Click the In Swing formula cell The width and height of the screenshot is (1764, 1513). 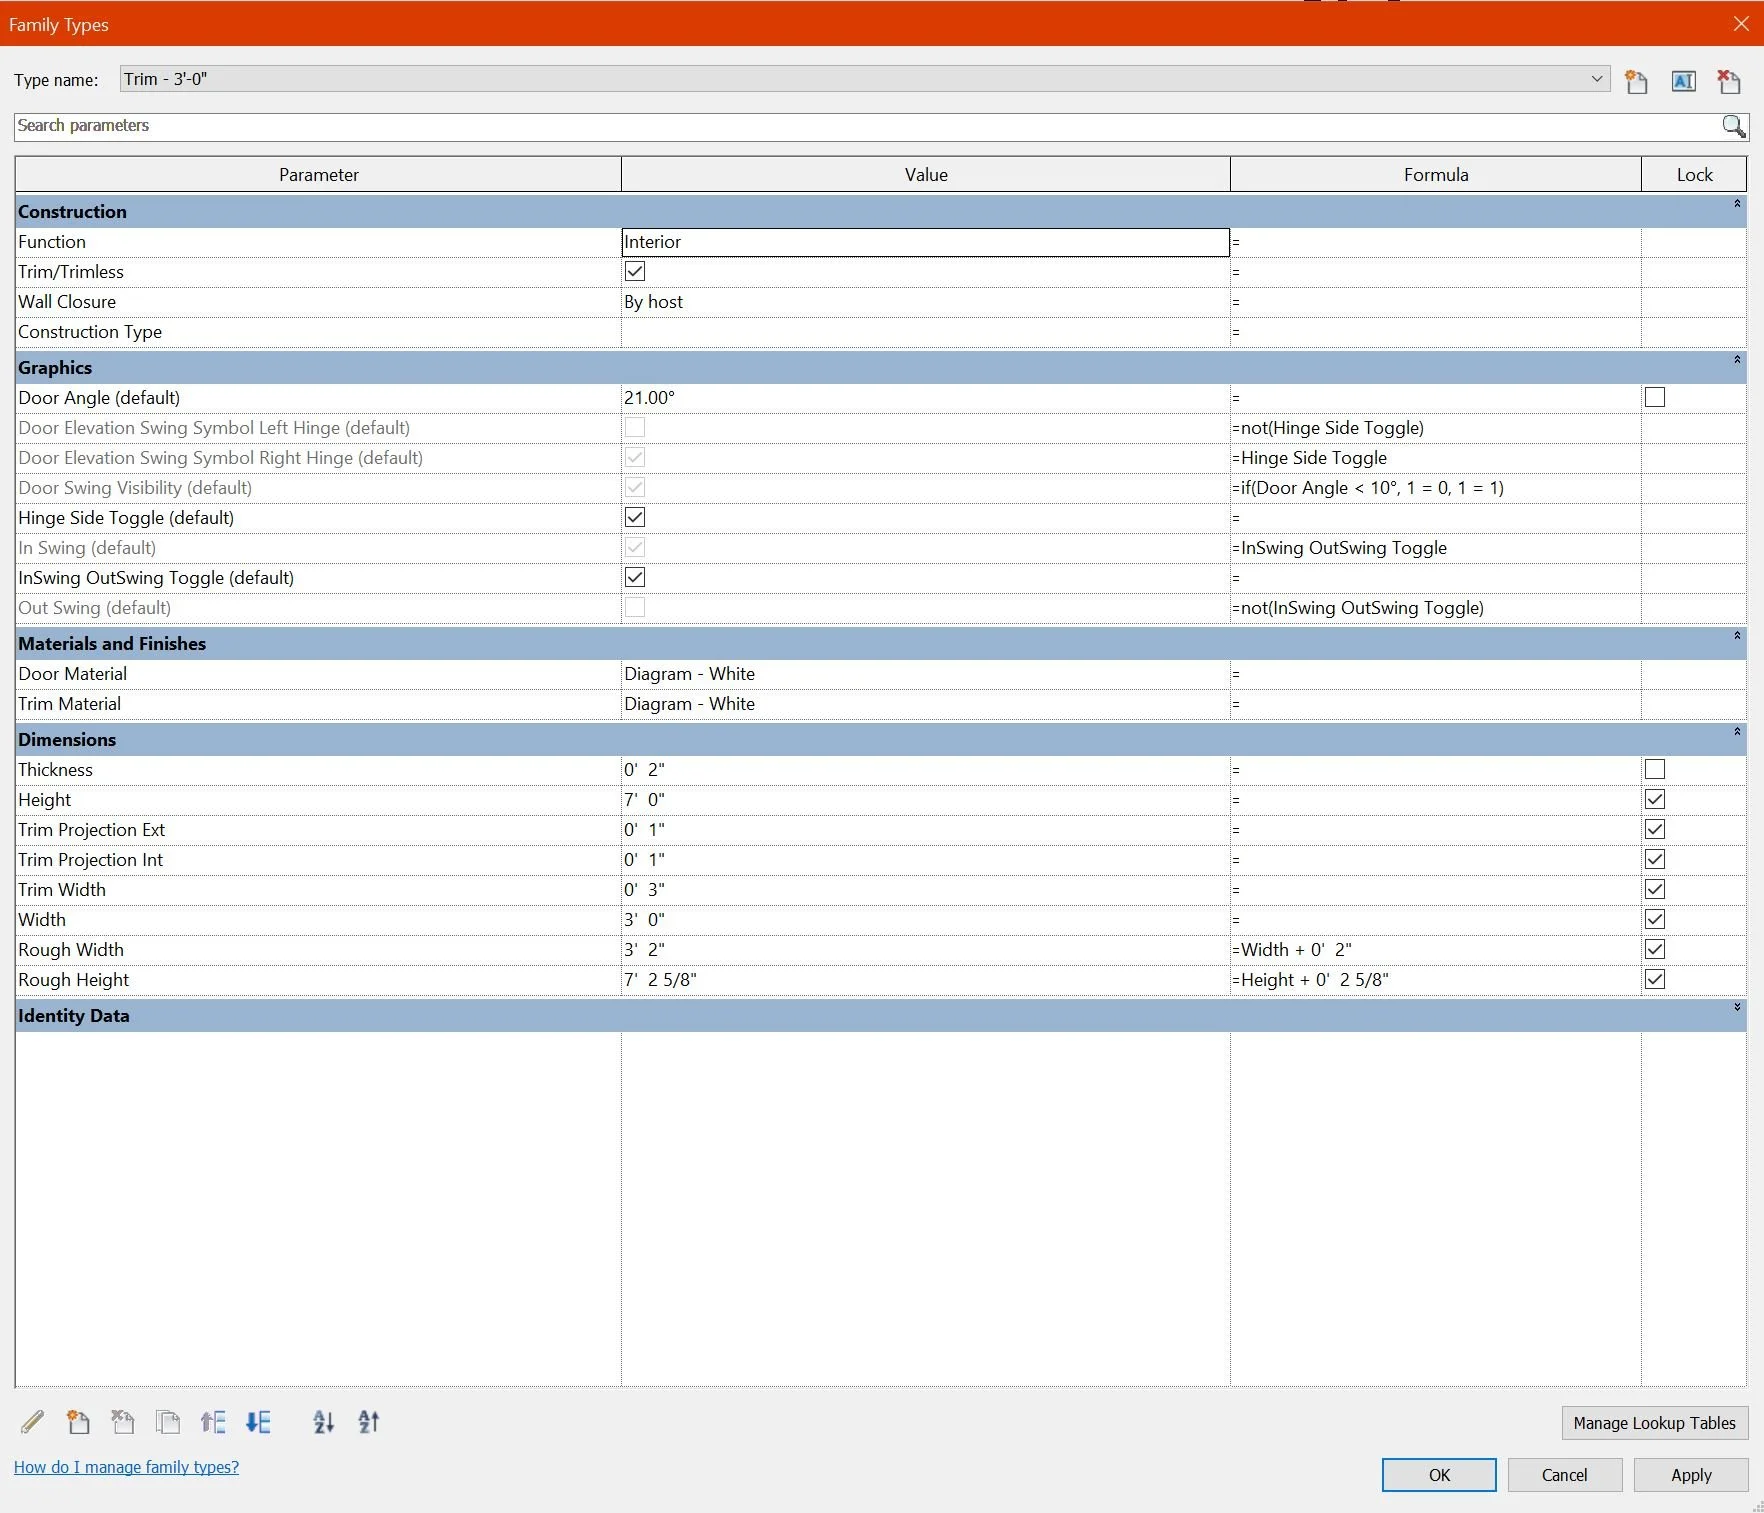[1435, 548]
